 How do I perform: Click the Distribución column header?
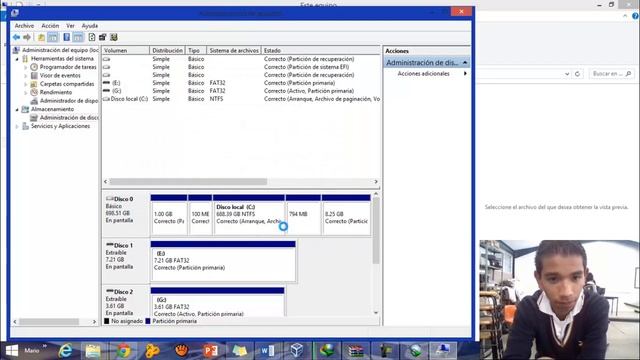coord(167,51)
